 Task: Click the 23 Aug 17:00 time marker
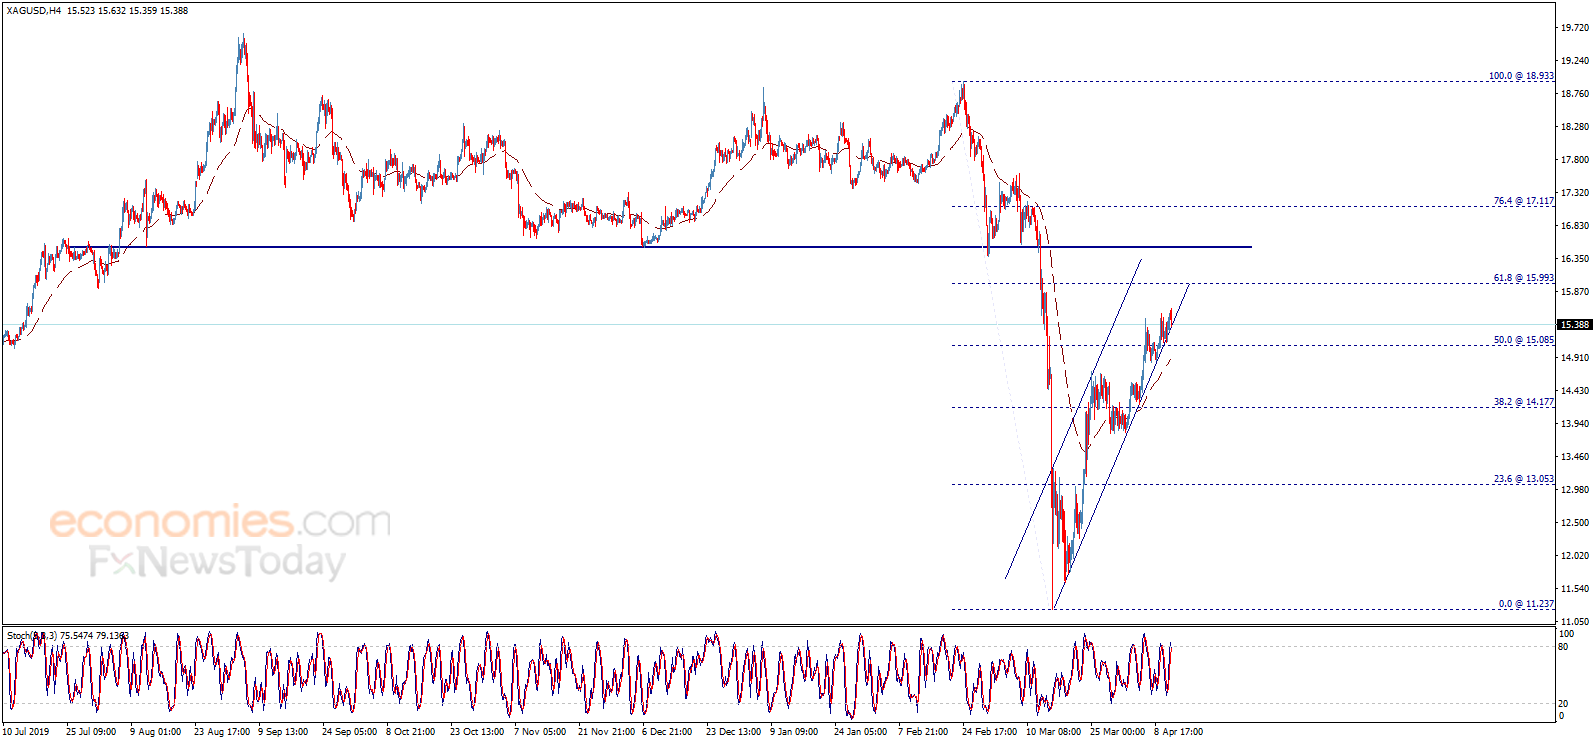tap(222, 732)
